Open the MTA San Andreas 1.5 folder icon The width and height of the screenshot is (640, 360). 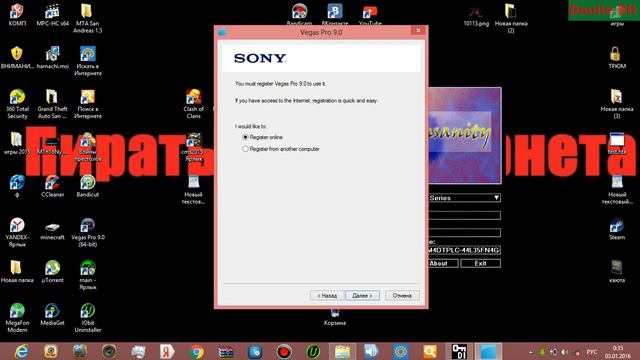(87, 18)
